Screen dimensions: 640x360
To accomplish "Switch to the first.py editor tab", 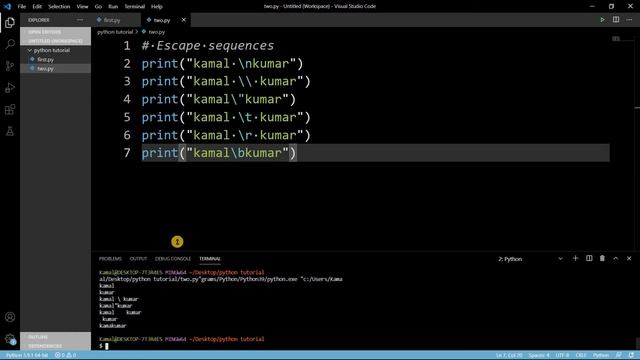I will click(x=116, y=20).
